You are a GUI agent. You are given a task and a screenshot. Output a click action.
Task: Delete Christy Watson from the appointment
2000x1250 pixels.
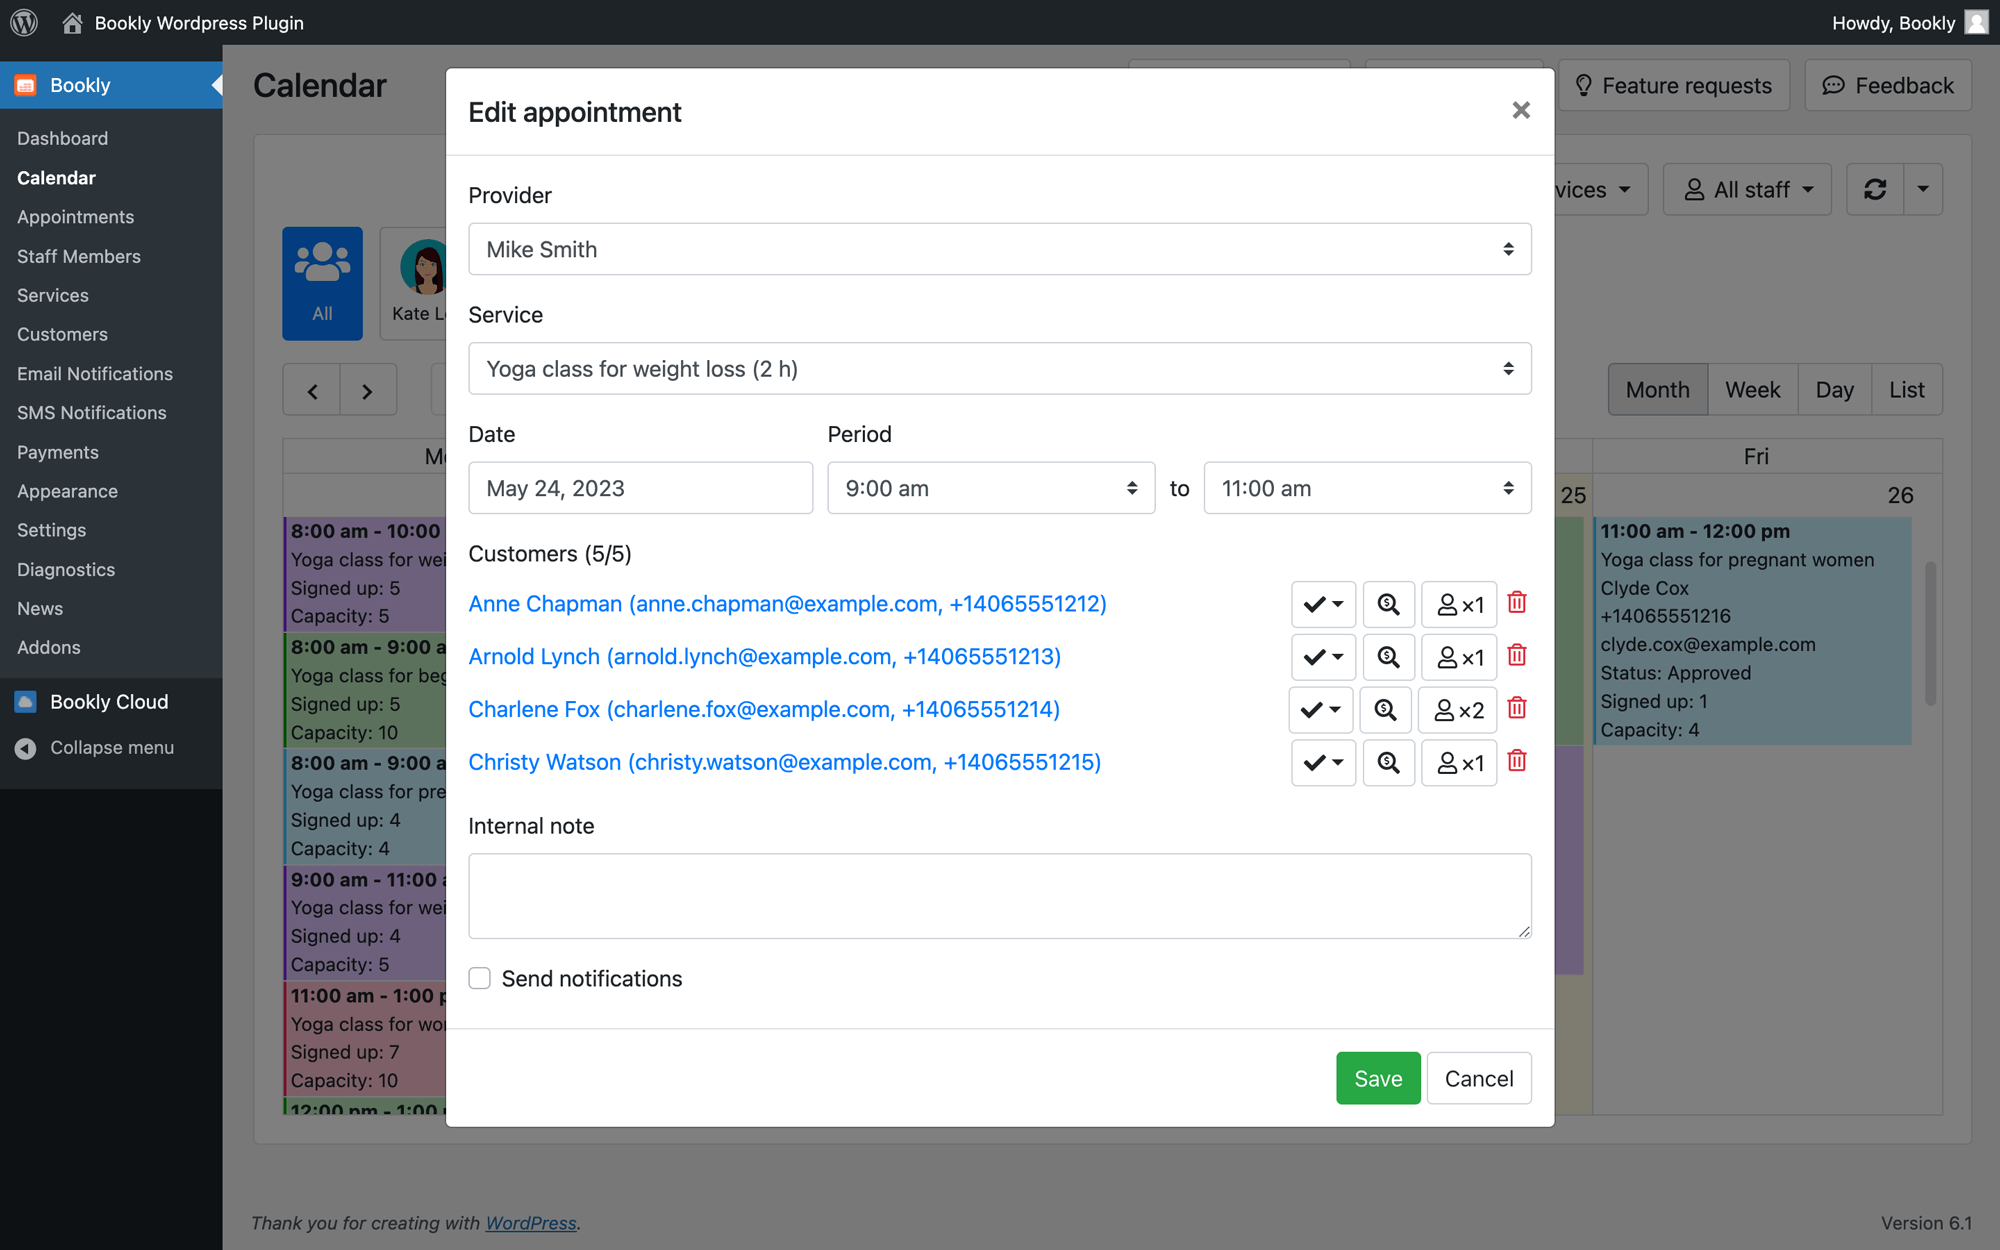(x=1517, y=762)
